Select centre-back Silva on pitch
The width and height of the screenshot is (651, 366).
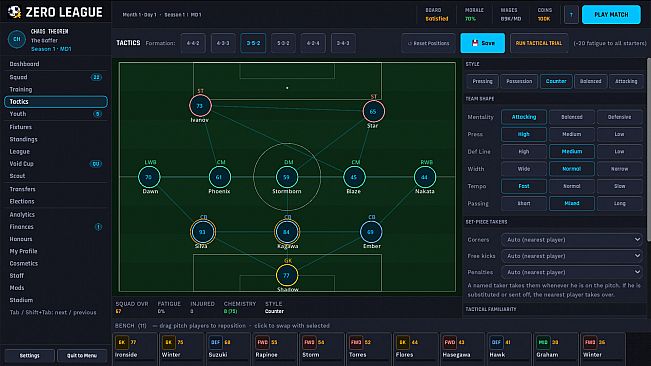tap(203, 232)
